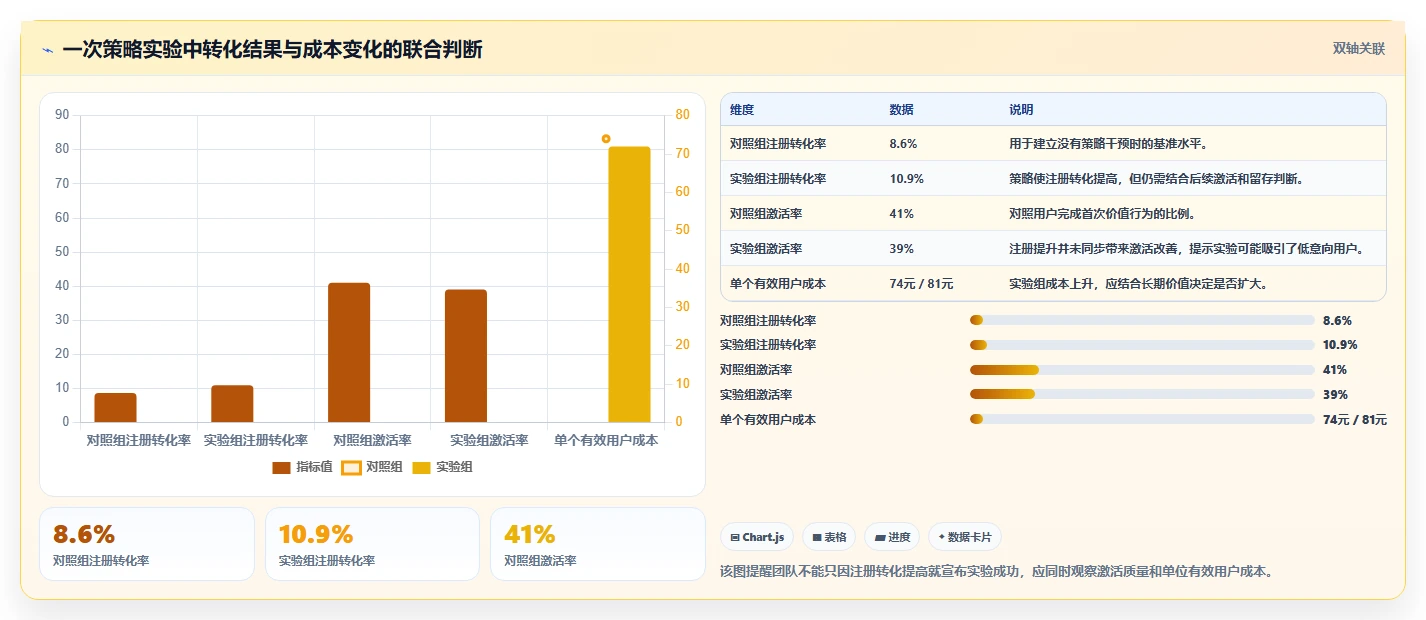
Task: Click the note 对照用户完成首次价值行为的比例
Action: (x=1103, y=214)
